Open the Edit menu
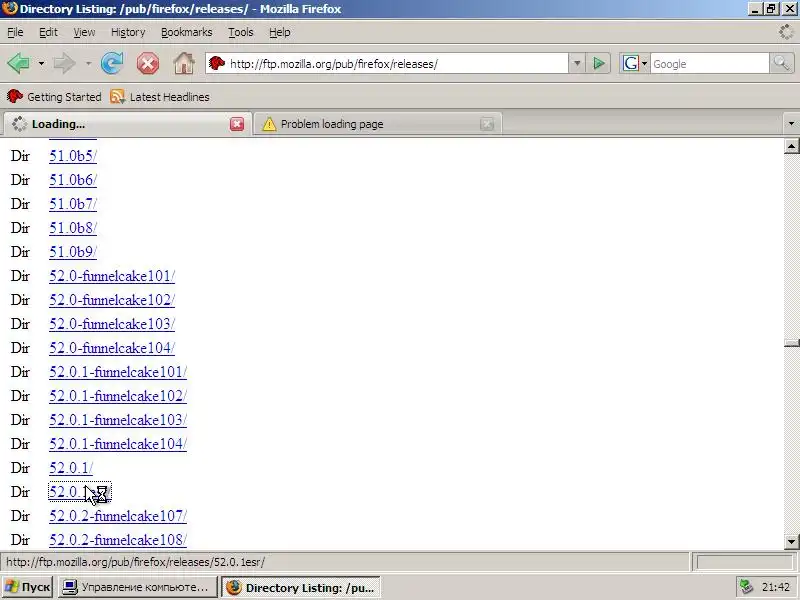 pos(48,32)
